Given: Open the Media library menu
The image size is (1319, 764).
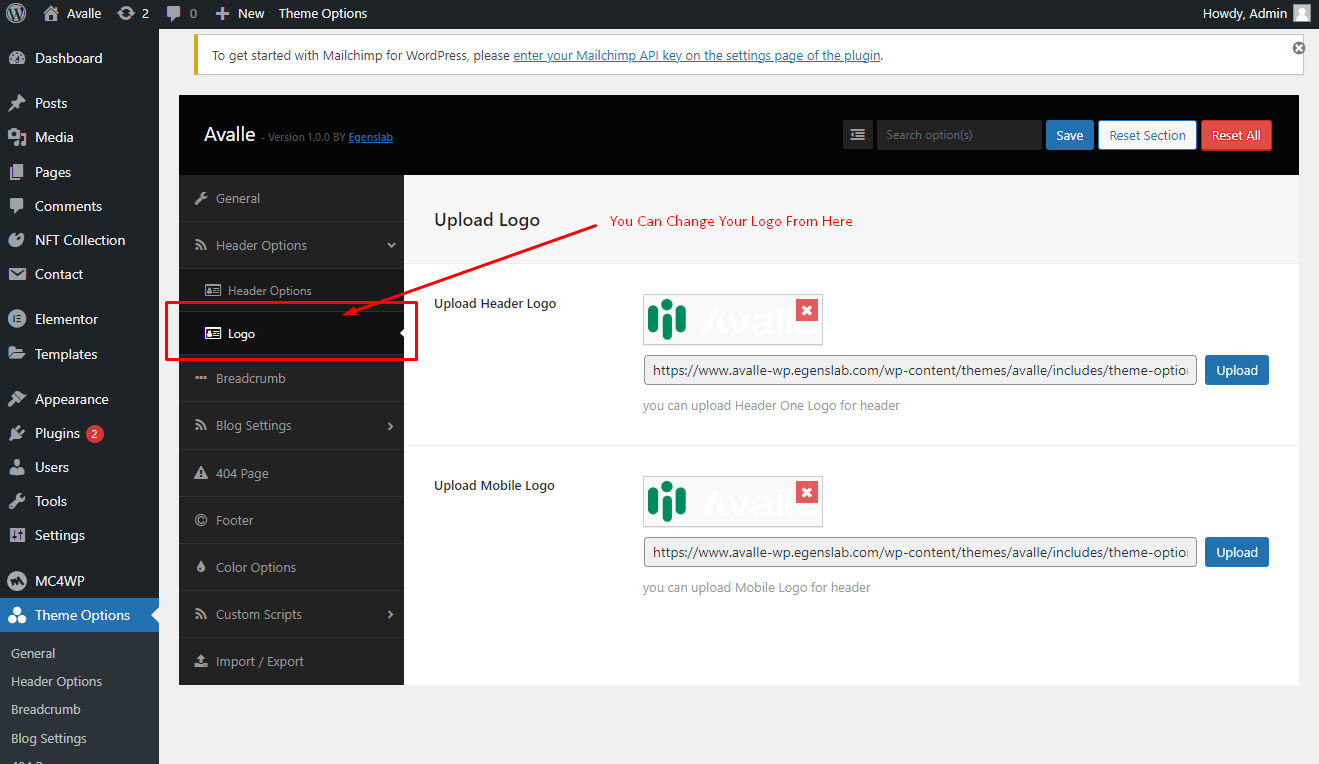Looking at the screenshot, I should (x=79, y=137).
